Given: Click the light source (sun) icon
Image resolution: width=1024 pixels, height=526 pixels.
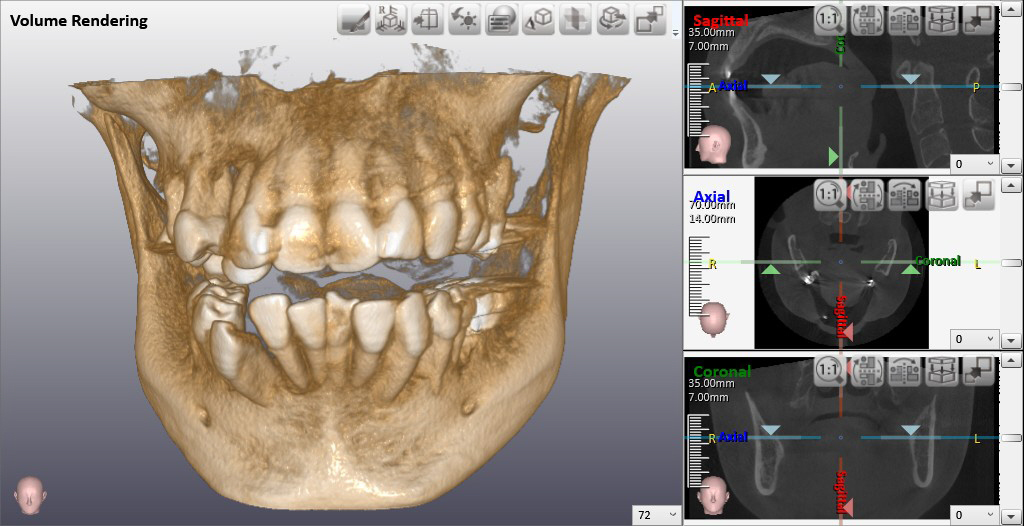Looking at the screenshot, I should pos(464,19).
